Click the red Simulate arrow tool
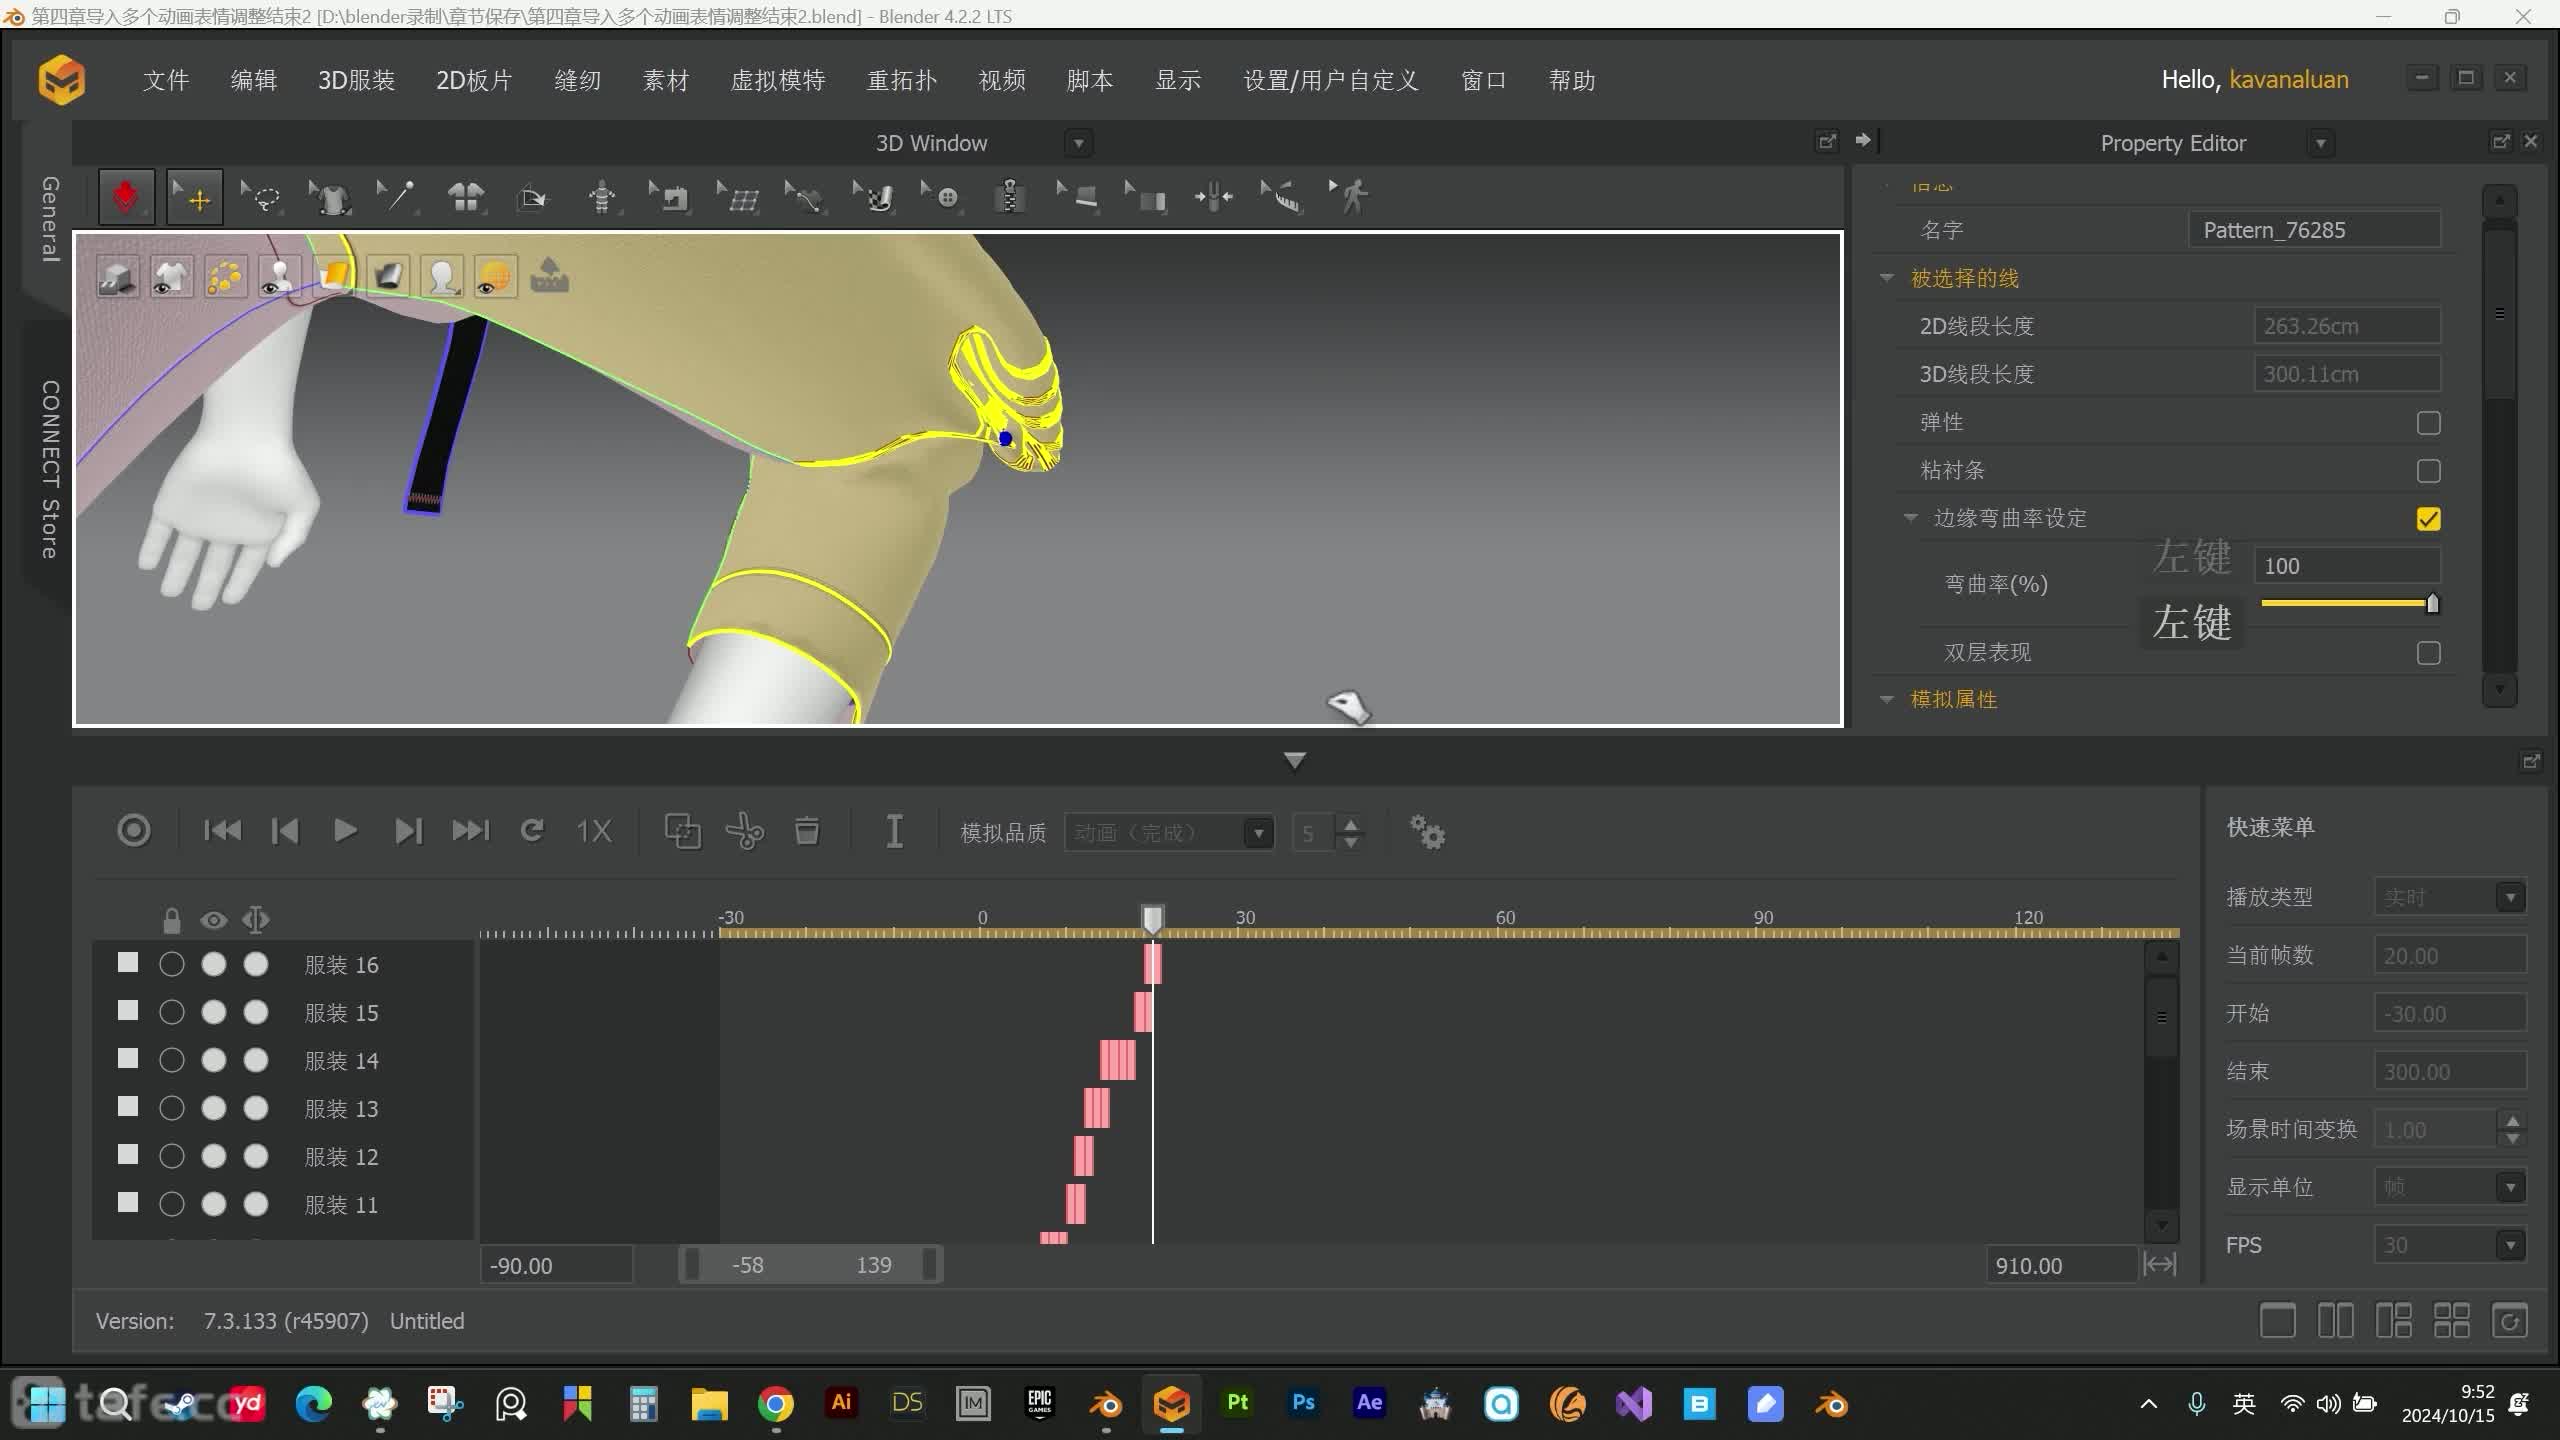Screen dimensions: 2560x1440 coord(126,196)
